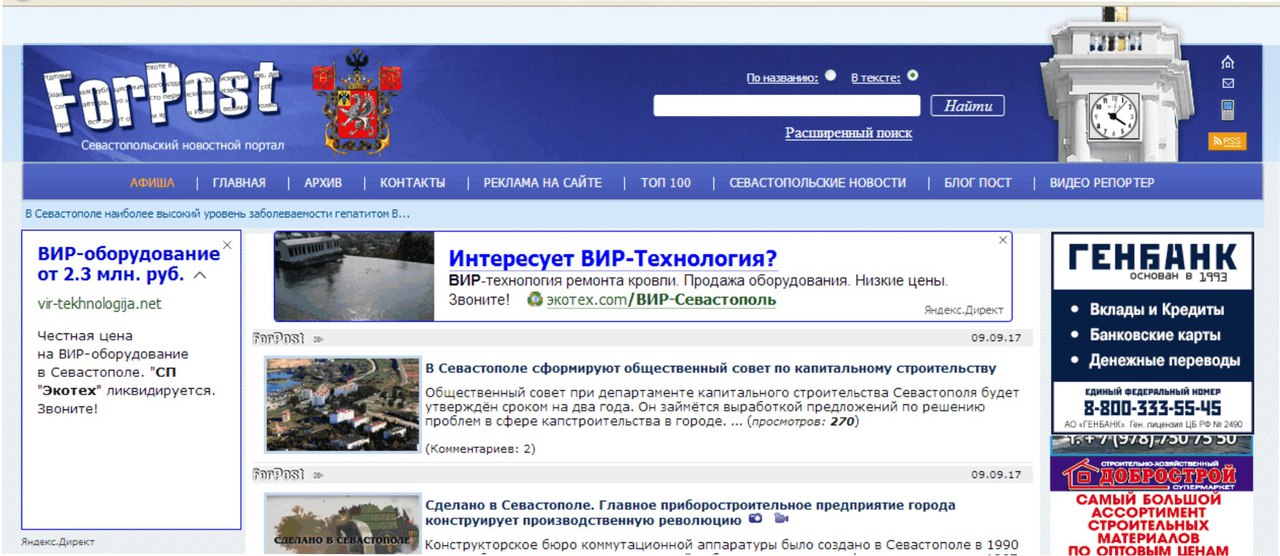The image size is (1280, 556).
Task: Click the thumbnail beside the 'общественный совет' article
Action: pos(343,404)
